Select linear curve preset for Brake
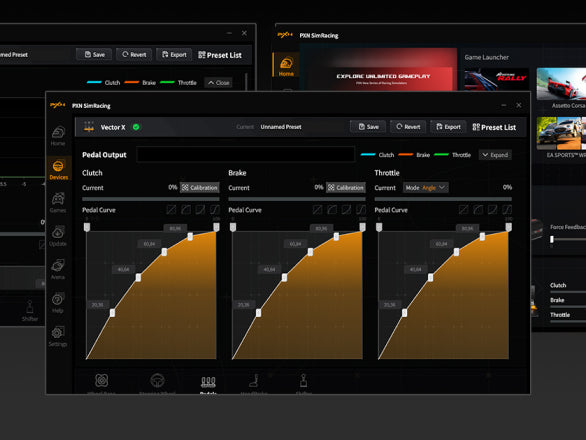 click(x=317, y=209)
